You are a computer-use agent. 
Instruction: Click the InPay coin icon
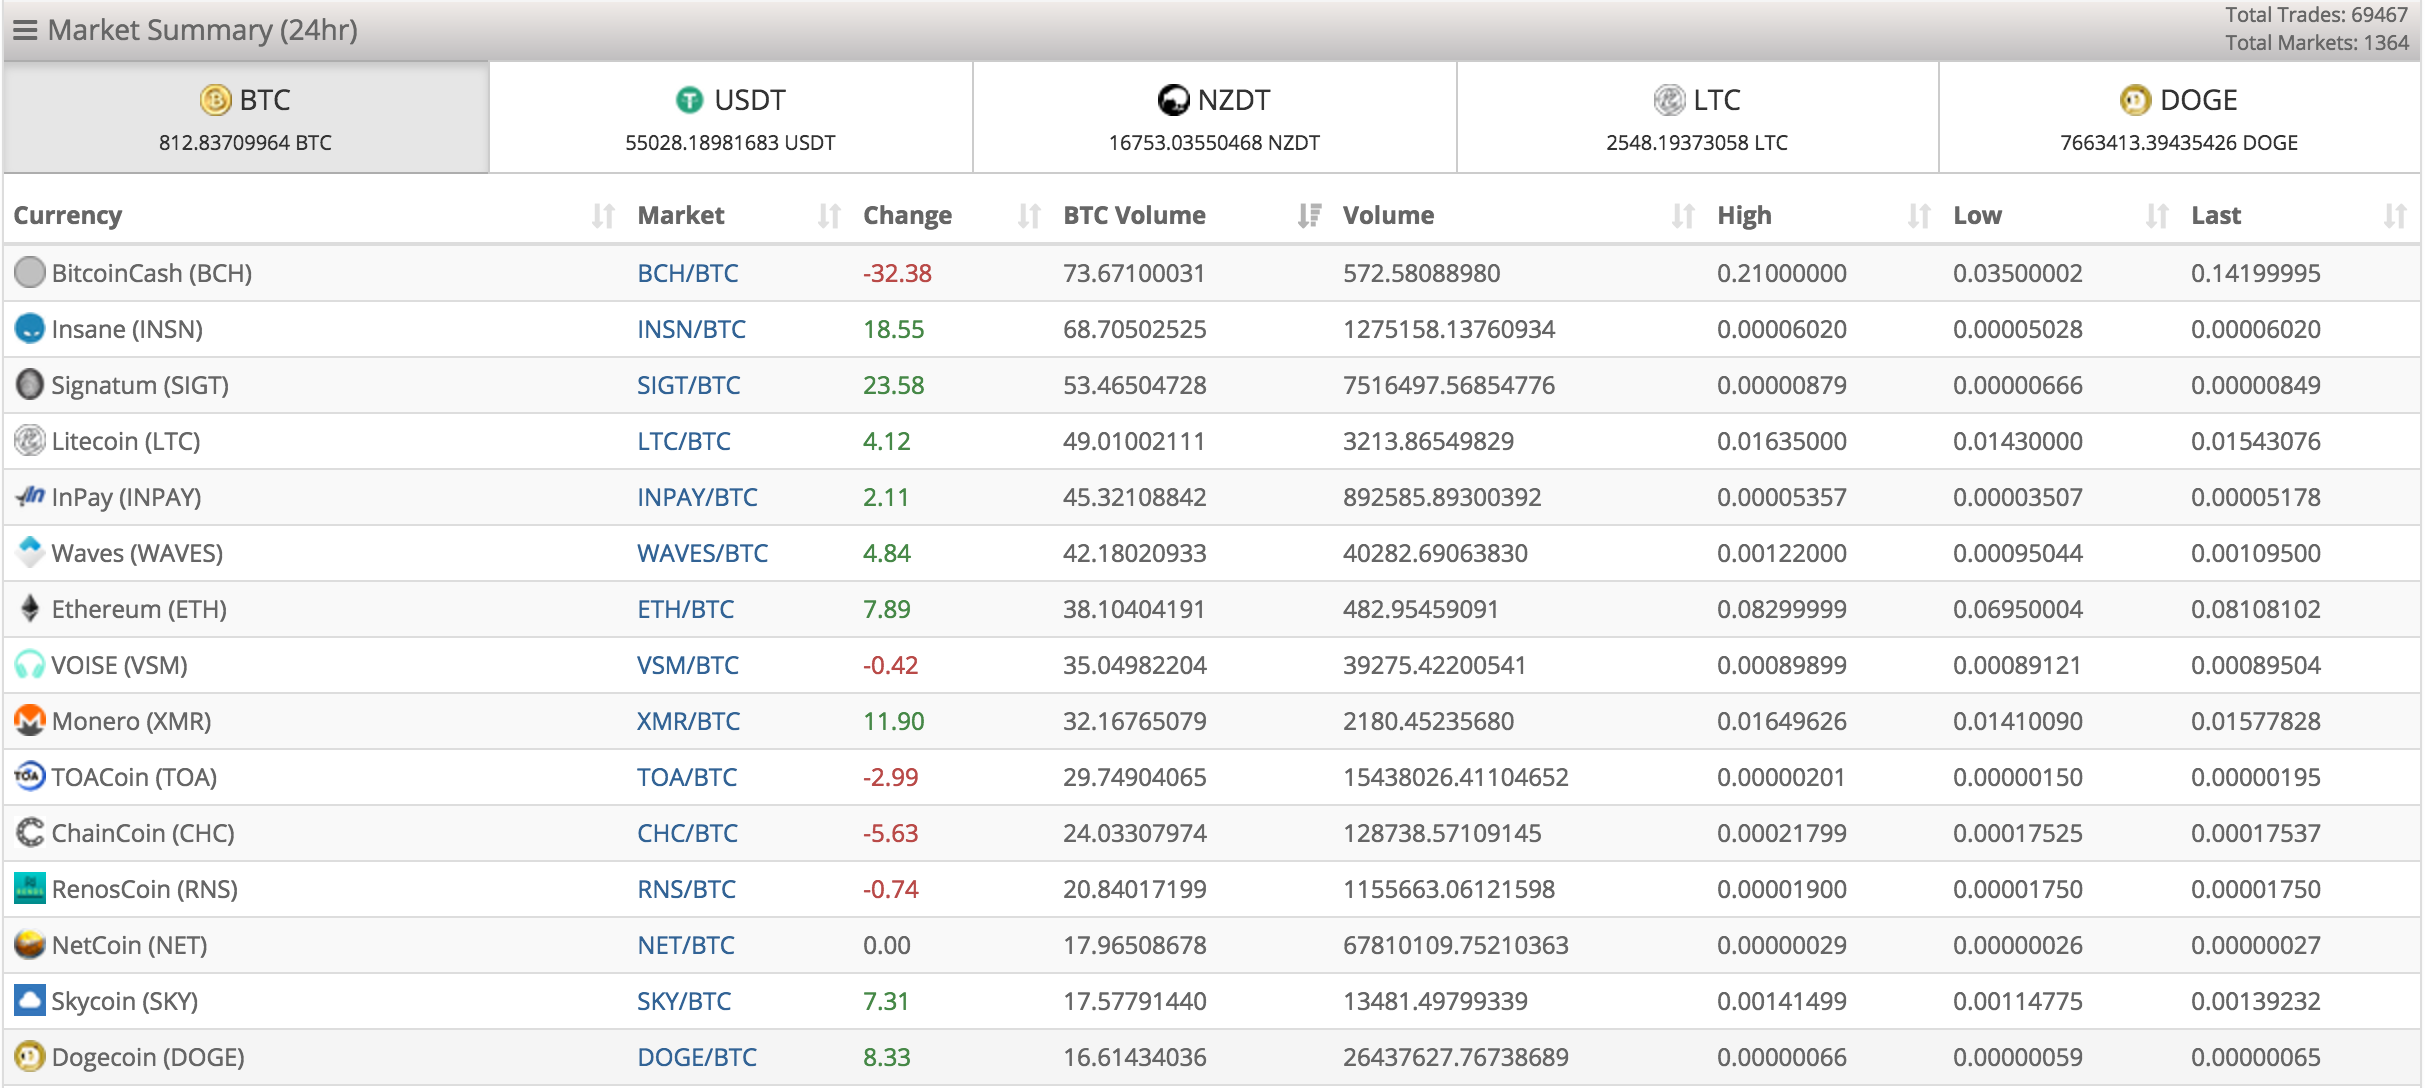point(30,496)
